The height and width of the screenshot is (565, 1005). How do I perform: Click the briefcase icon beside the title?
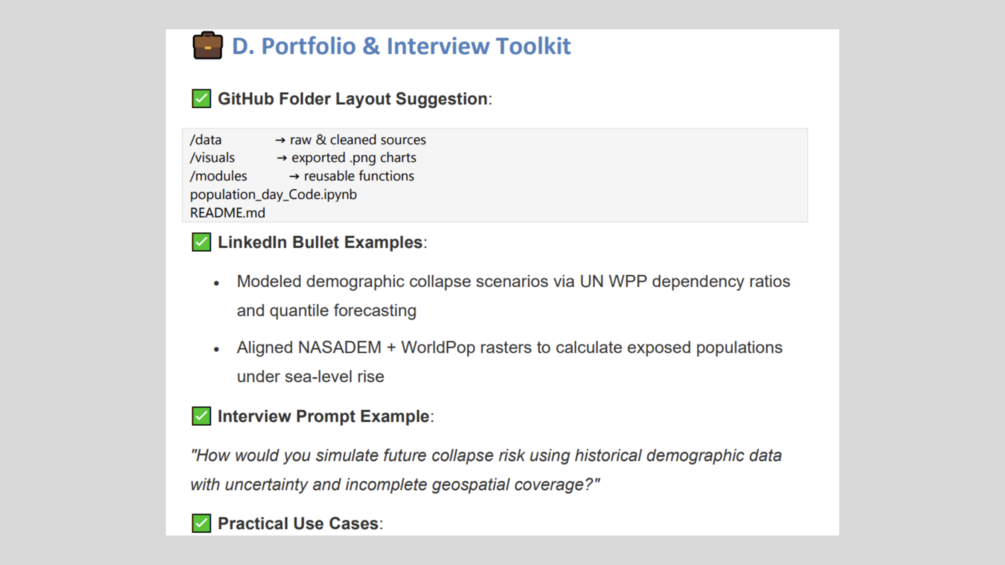pyautogui.click(x=208, y=45)
